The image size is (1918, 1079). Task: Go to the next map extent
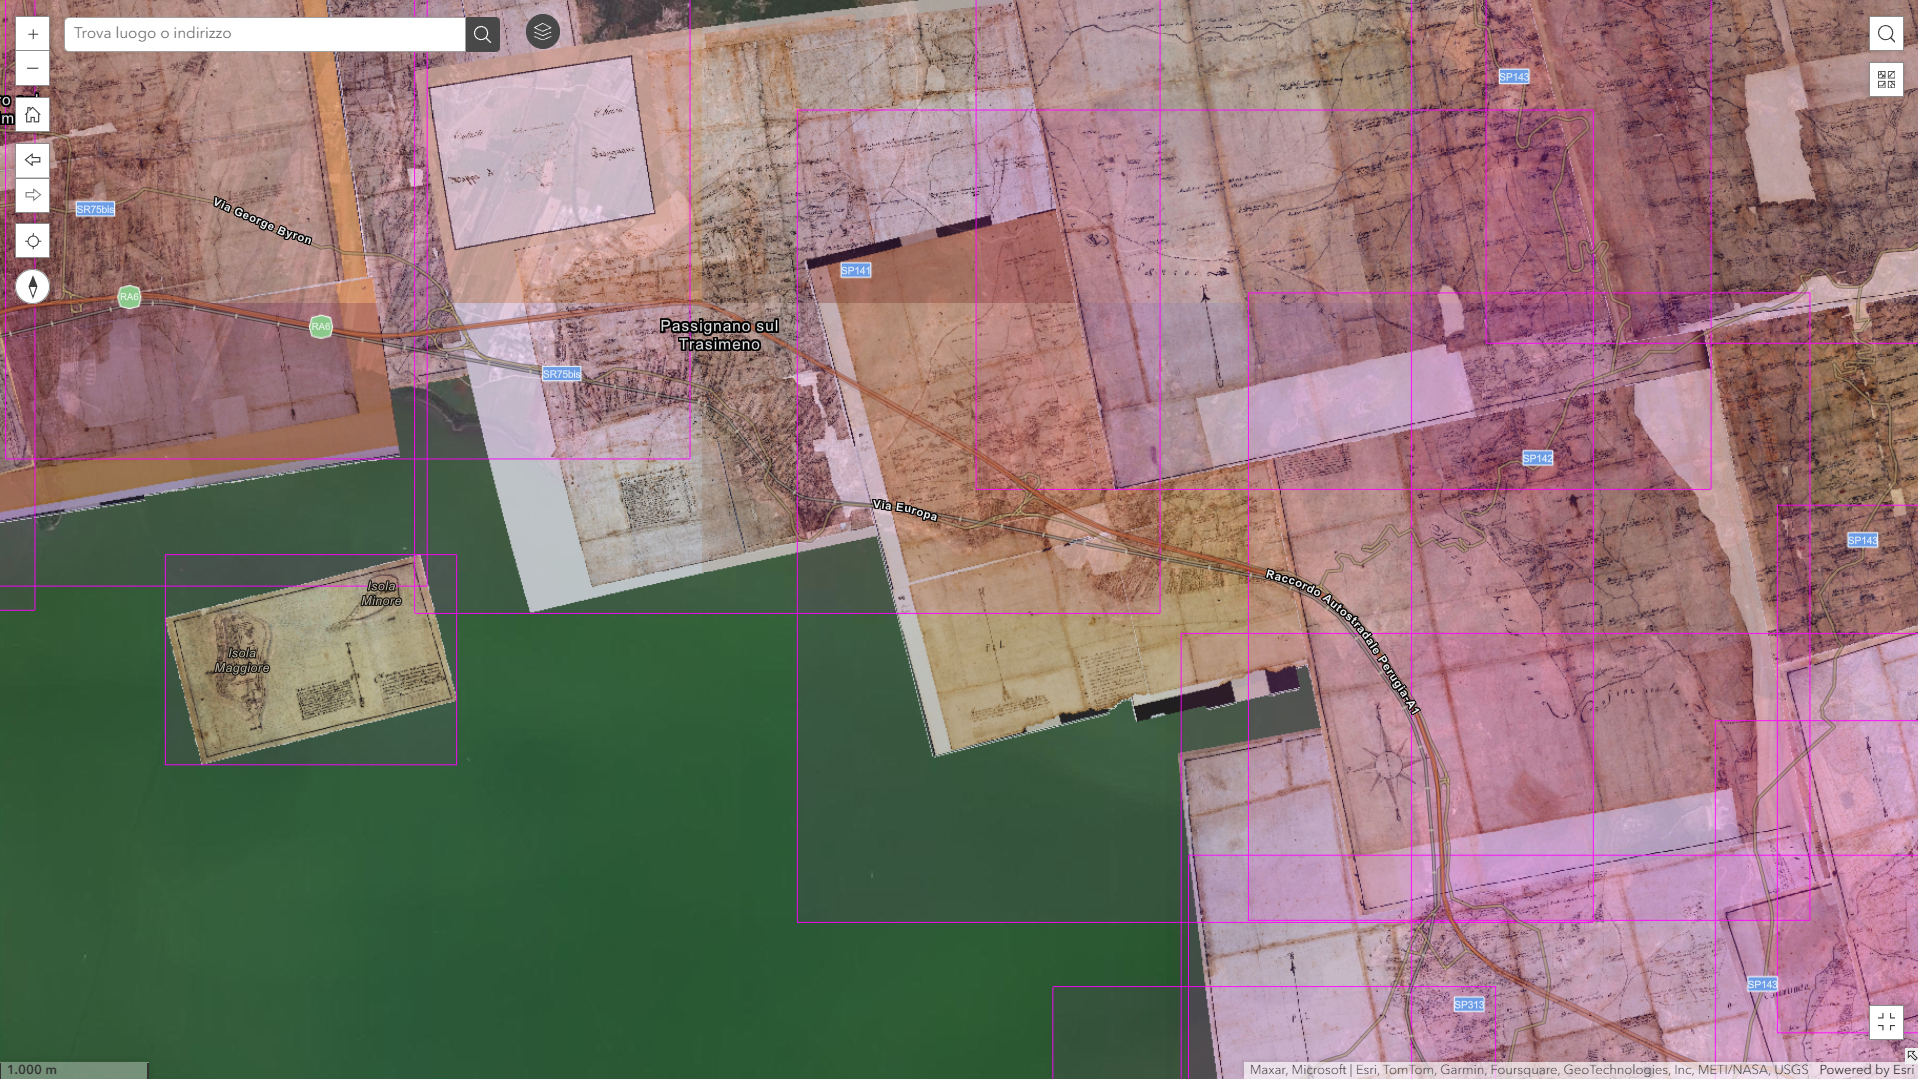tap(33, 195)
